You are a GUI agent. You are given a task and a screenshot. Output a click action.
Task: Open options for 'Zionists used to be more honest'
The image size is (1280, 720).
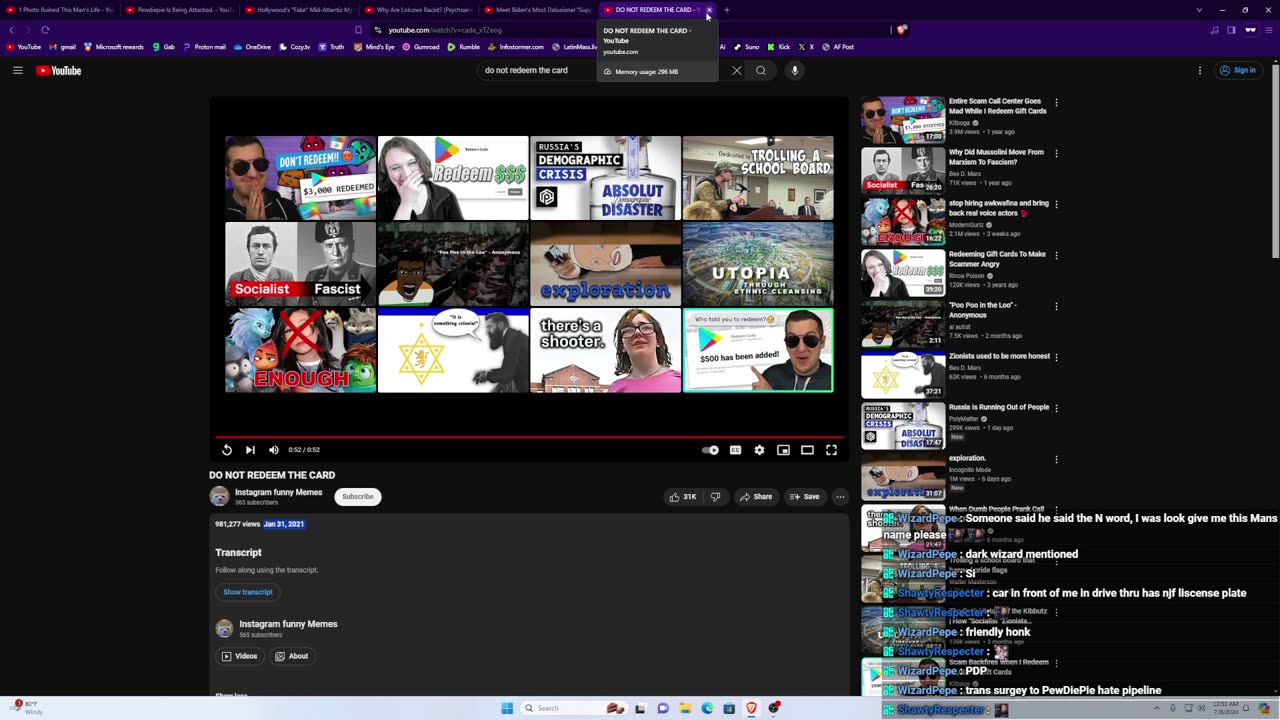1056,357
